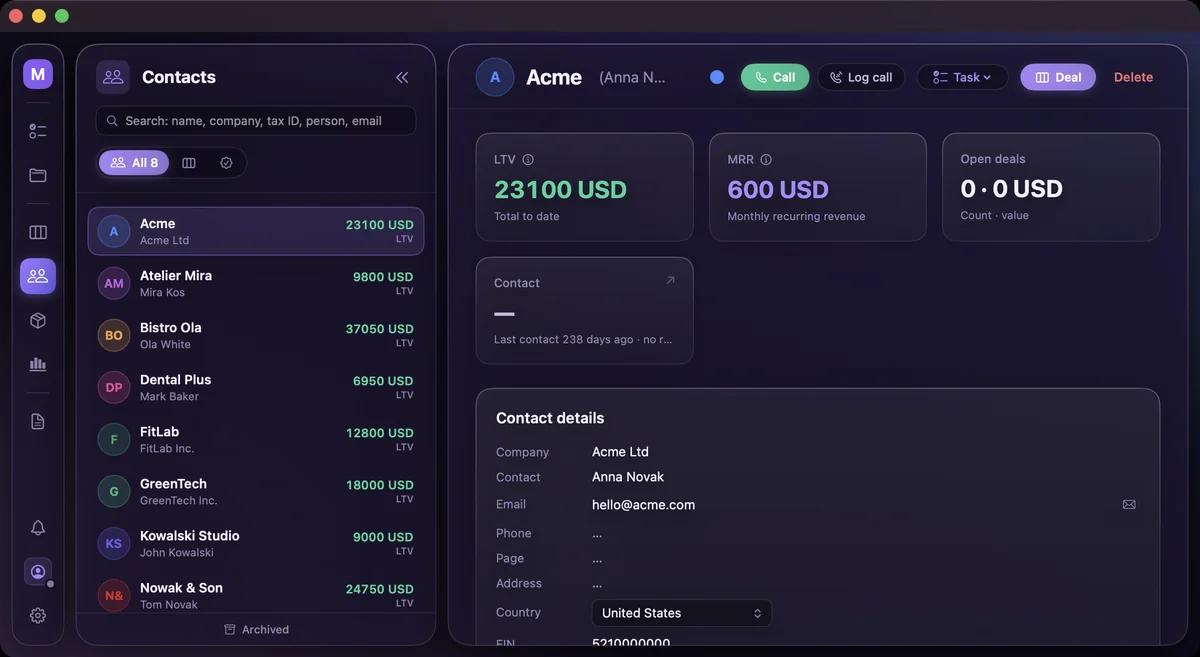The height and width of the screenshot is (657, 1200).
Task: Click the Contact details heading
Action: point(550,418)
